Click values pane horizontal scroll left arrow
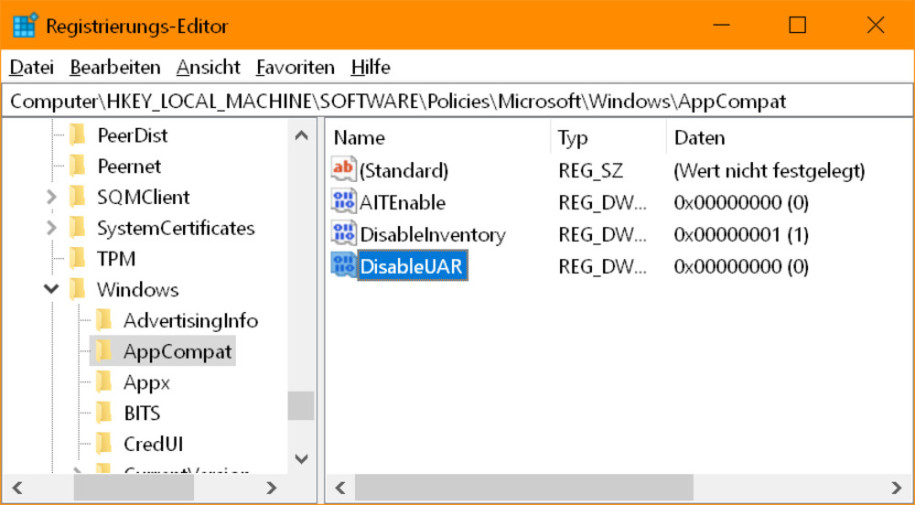 [340, 487]
